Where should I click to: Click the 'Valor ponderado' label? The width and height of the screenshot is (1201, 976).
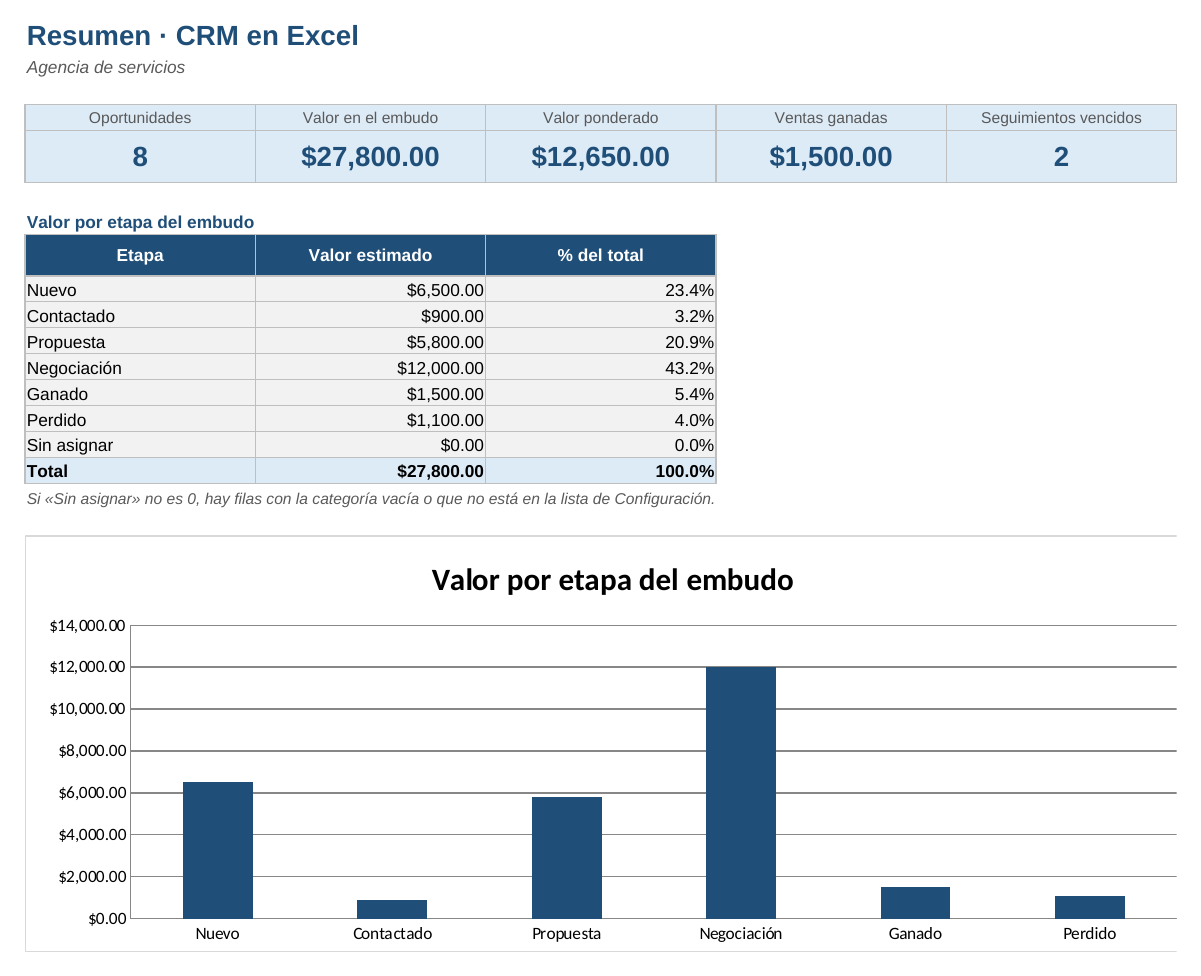[x=601, y=117]
